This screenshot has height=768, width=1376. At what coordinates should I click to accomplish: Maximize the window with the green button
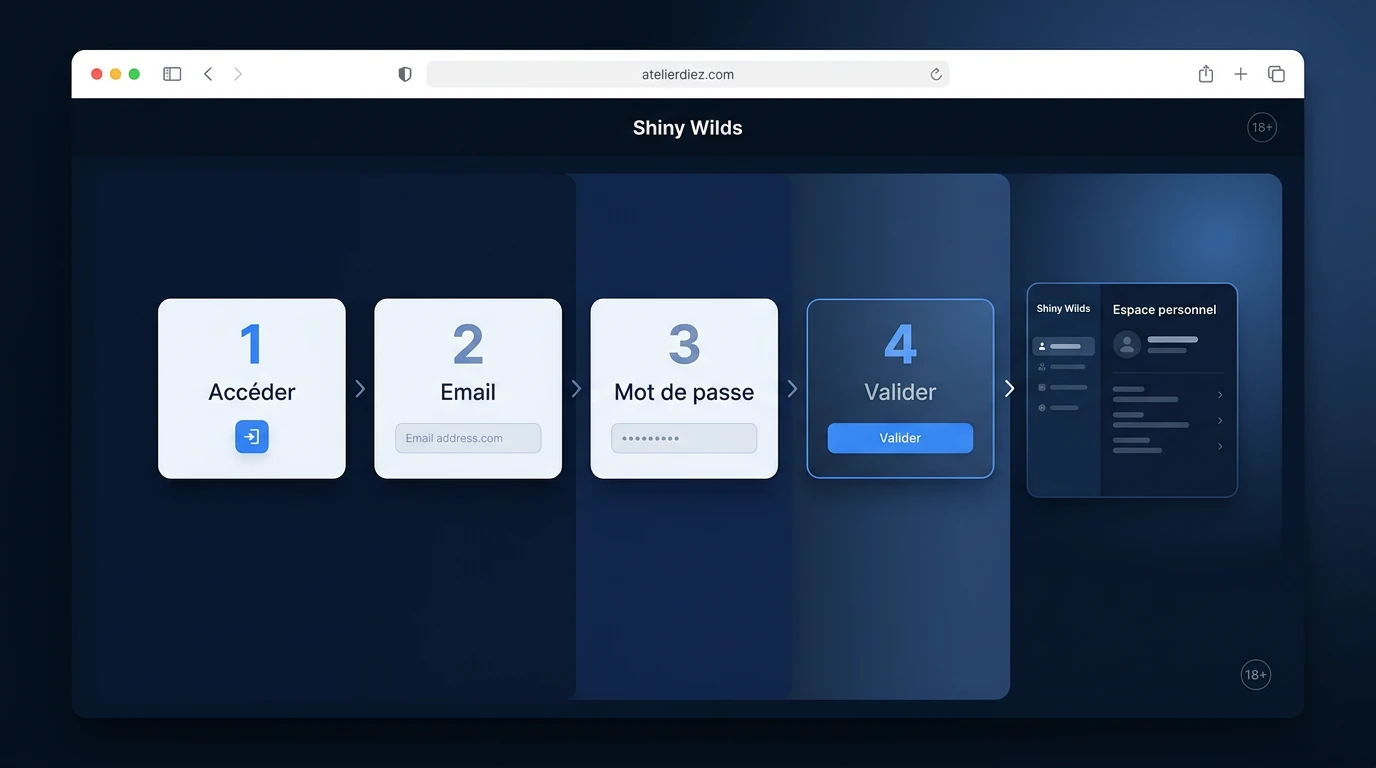[135, 74]
